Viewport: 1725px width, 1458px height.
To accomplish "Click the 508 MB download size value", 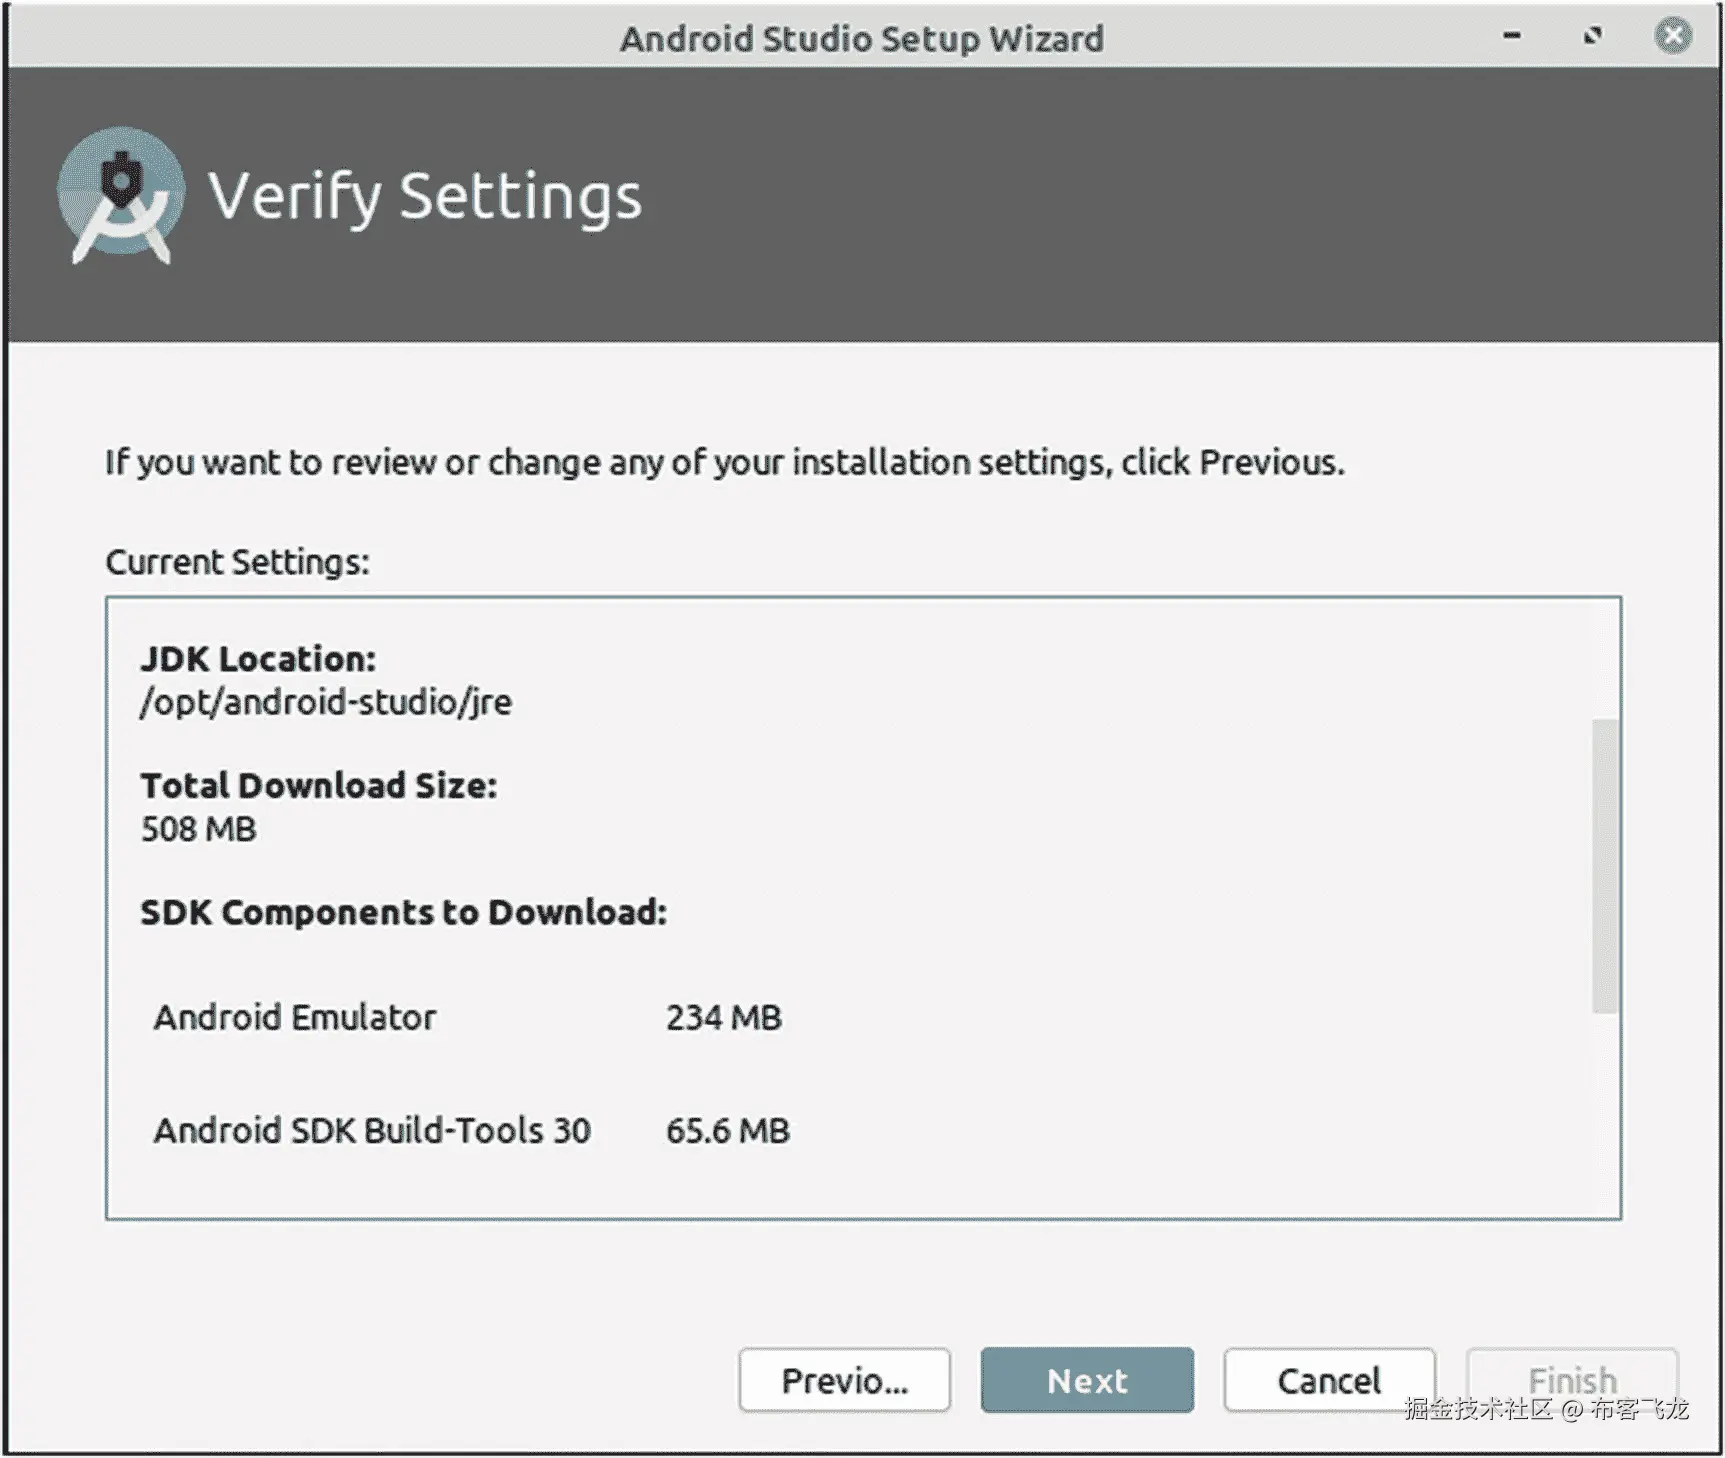I will [x=198, y=829].
